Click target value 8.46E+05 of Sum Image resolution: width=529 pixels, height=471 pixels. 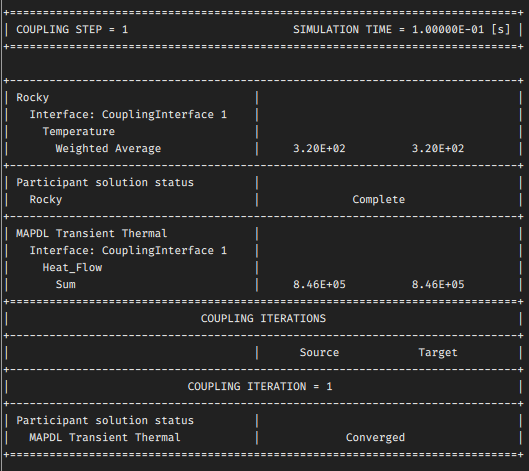[438, 285]
